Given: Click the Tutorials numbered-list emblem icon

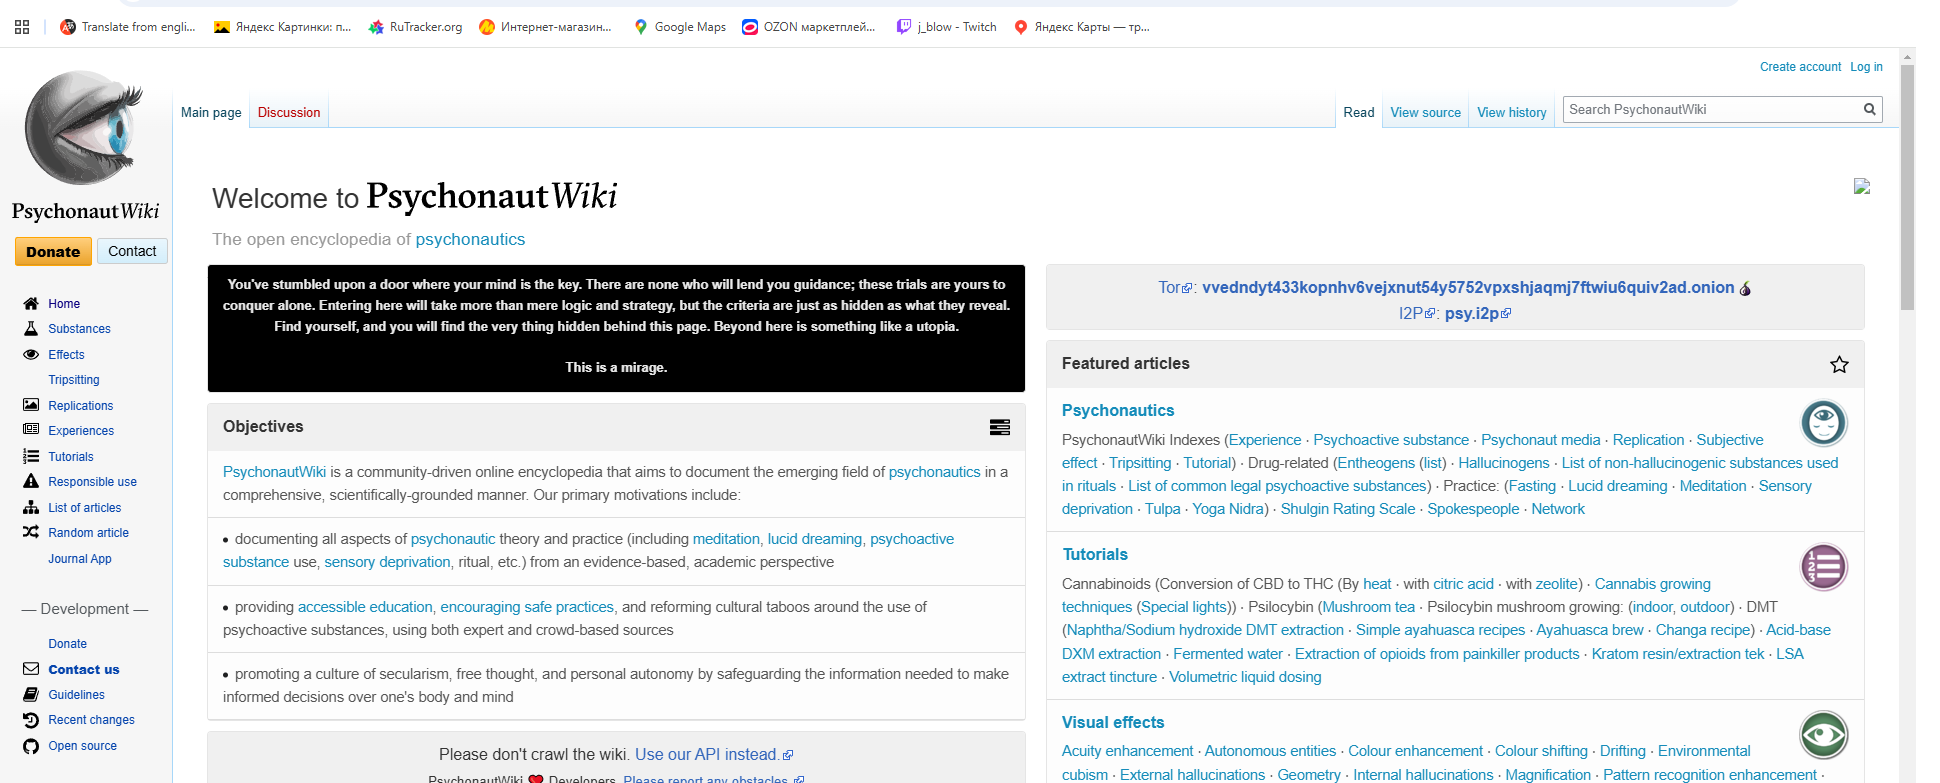Looking at the screenshot, I should pos(1823,567).
